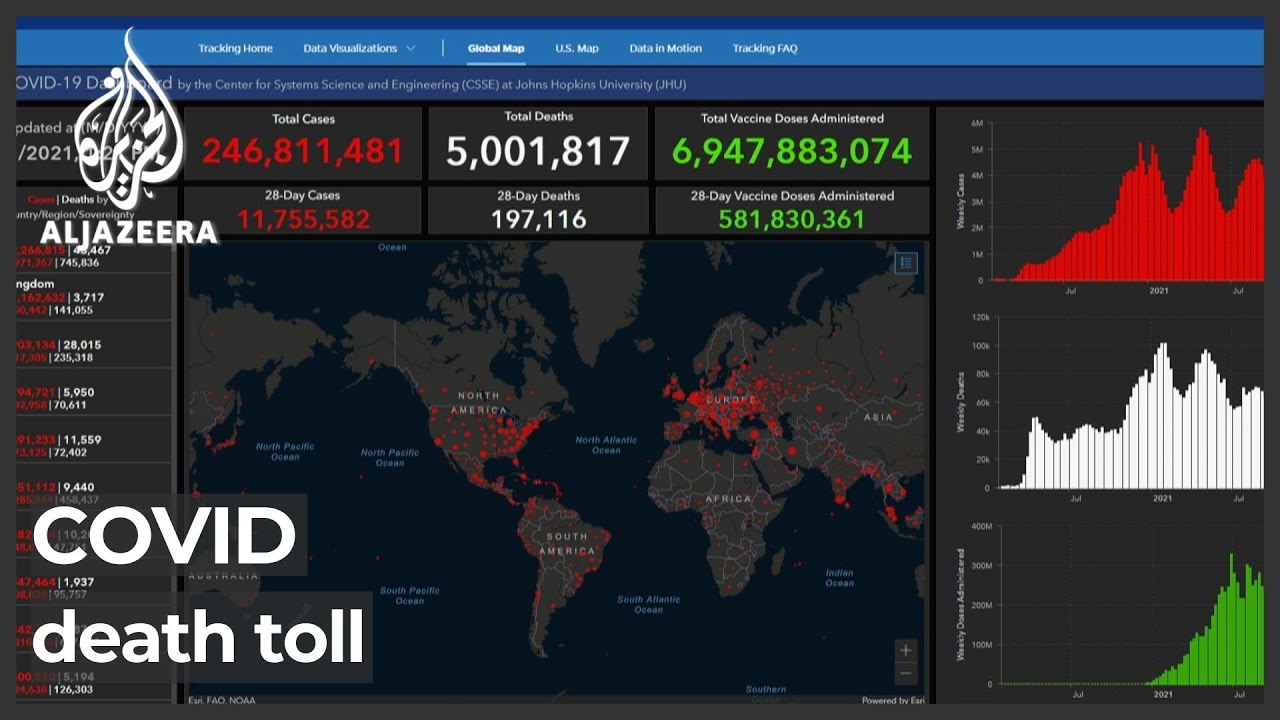The image size is (1280, 720).
Task: Click the vaccine doses total 6,947,883,074
Action: click(x=792, y=151)
